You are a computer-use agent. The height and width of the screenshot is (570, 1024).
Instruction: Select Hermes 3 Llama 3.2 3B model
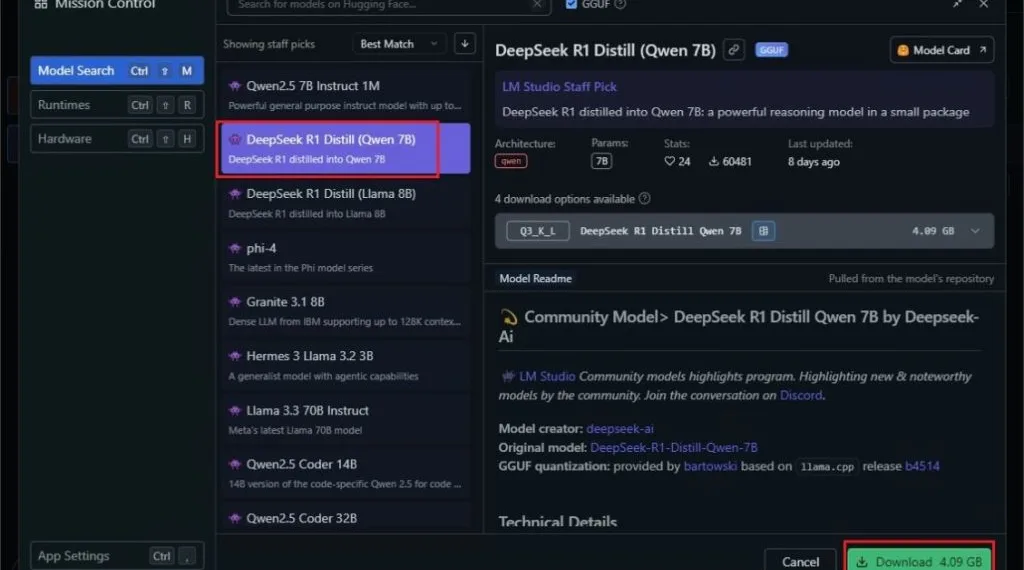tap(345, 365)
